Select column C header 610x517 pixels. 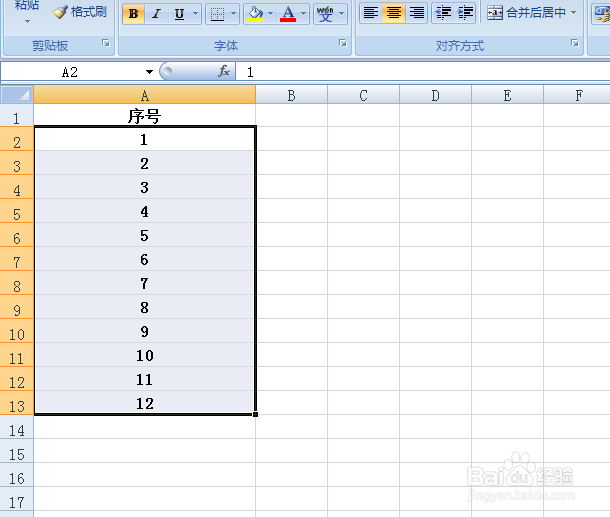(x=363, y=95)
